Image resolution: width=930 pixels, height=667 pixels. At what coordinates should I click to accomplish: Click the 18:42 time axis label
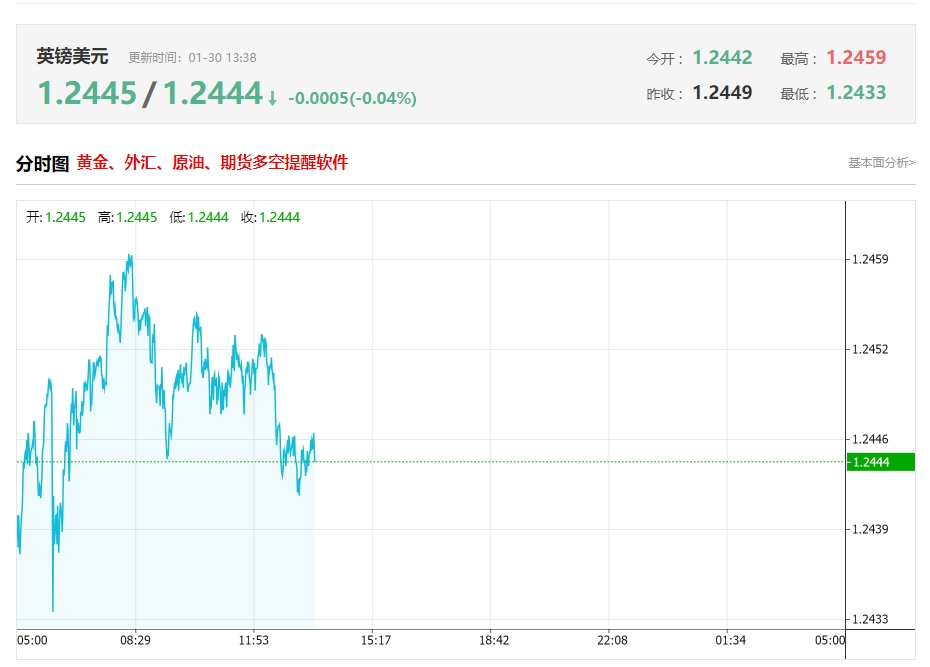494,640
